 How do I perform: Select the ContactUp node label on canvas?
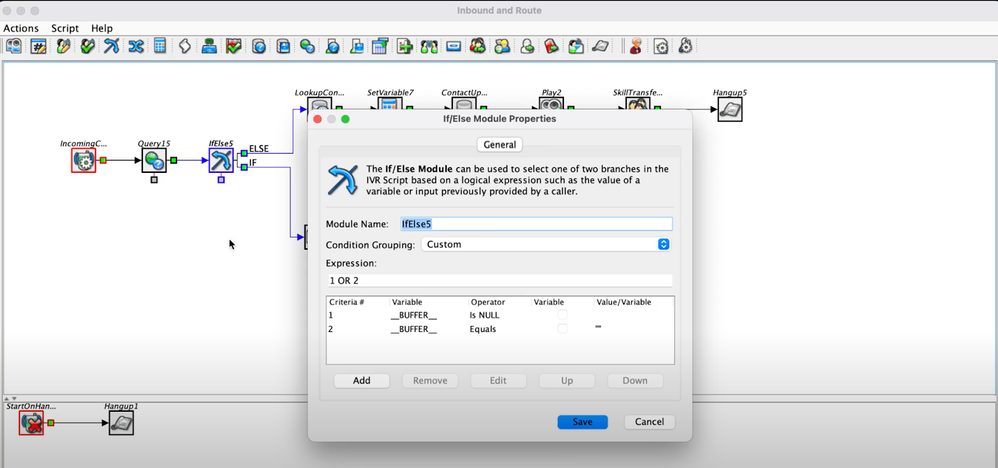click(465, 92)
